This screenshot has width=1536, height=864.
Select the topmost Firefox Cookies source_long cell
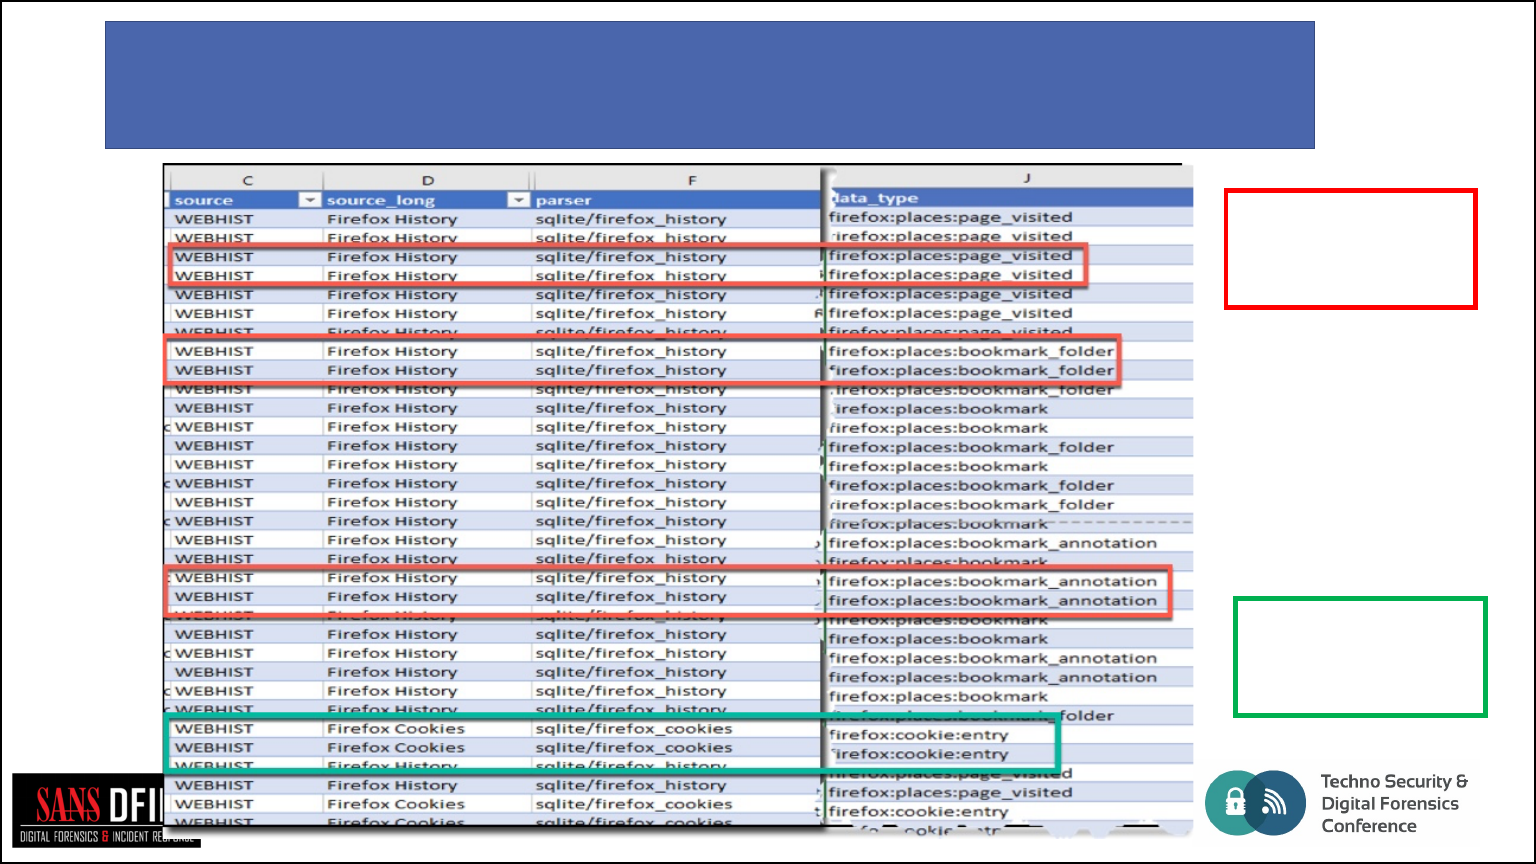pos(427,729)
